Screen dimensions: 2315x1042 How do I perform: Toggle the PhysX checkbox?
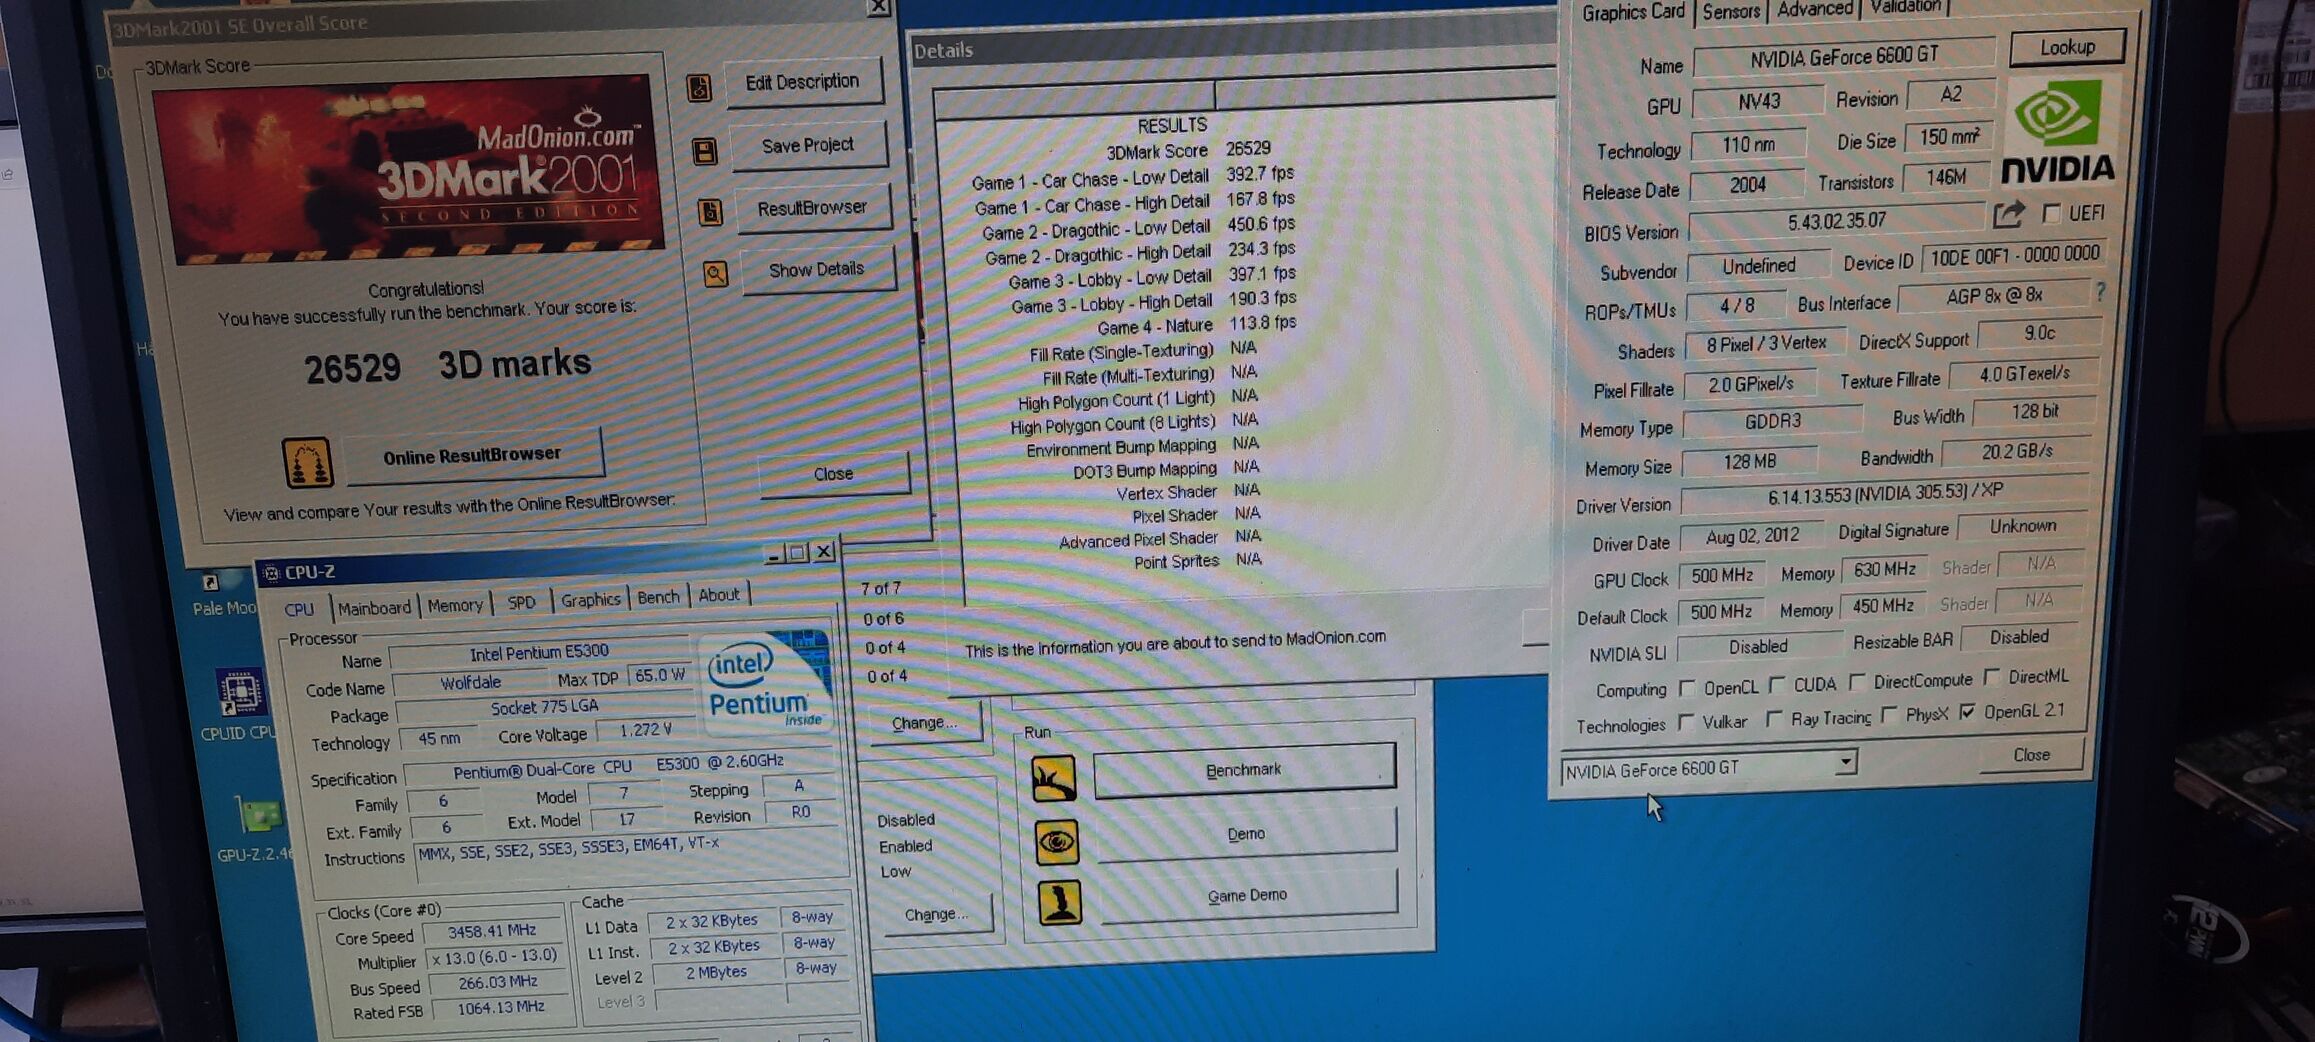tap(1889, 715)
